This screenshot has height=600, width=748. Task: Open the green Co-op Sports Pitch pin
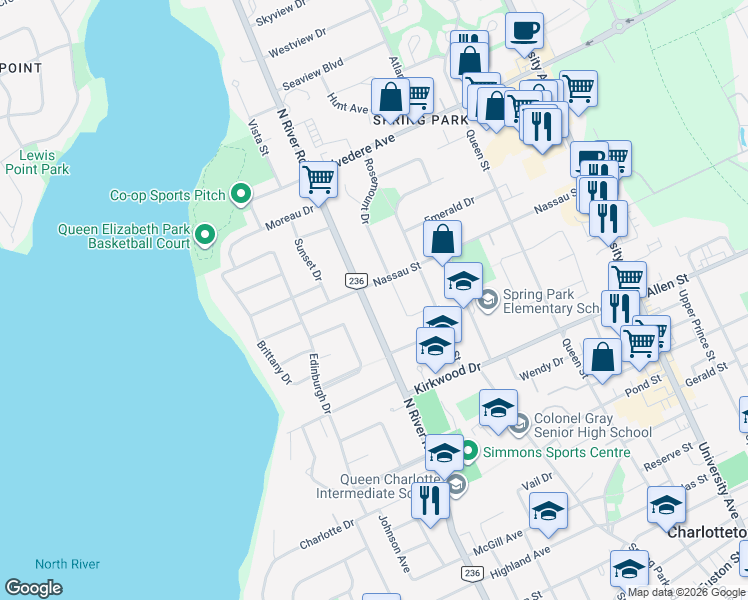point(241,195)
